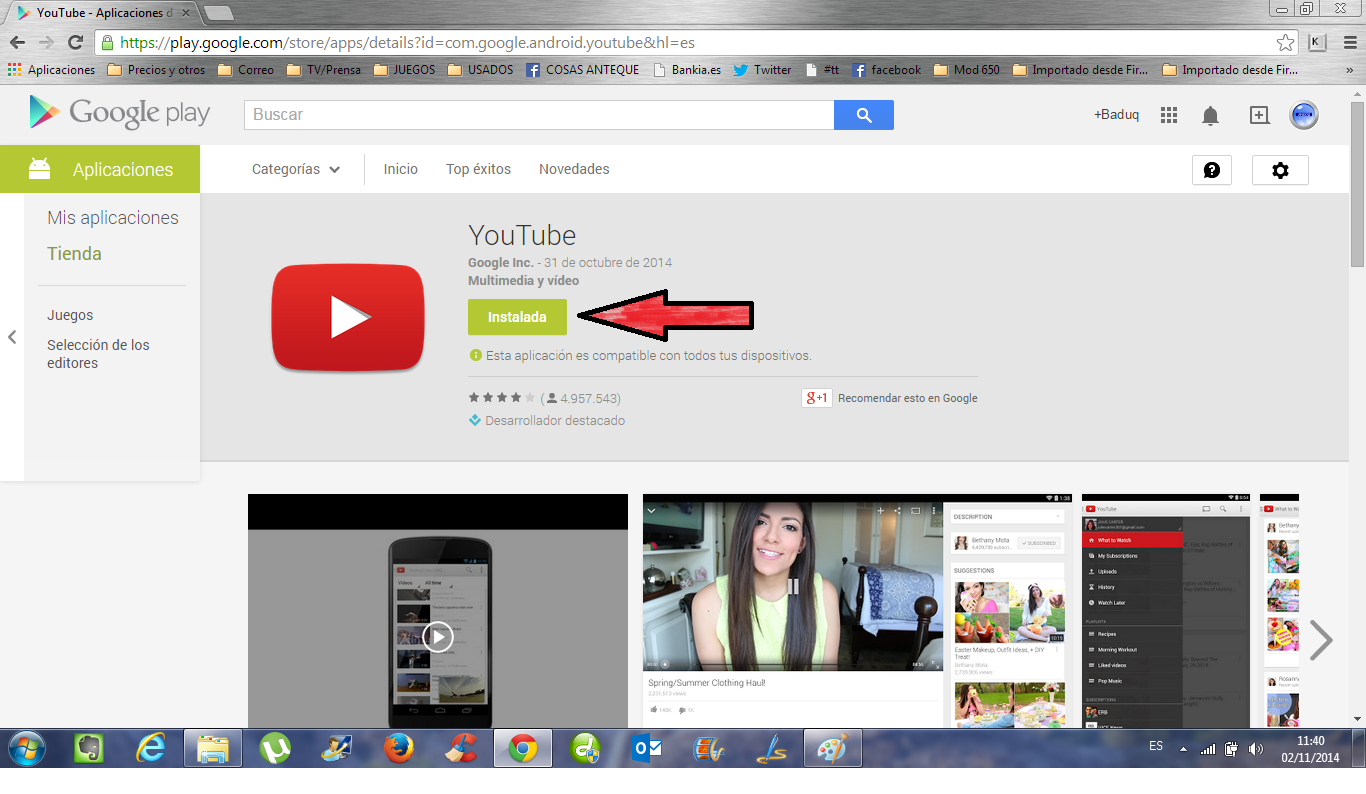Screen dimensions: 1366x794
Task: Play the YouTube promo video thumbnail
Action: coord(437,637)
